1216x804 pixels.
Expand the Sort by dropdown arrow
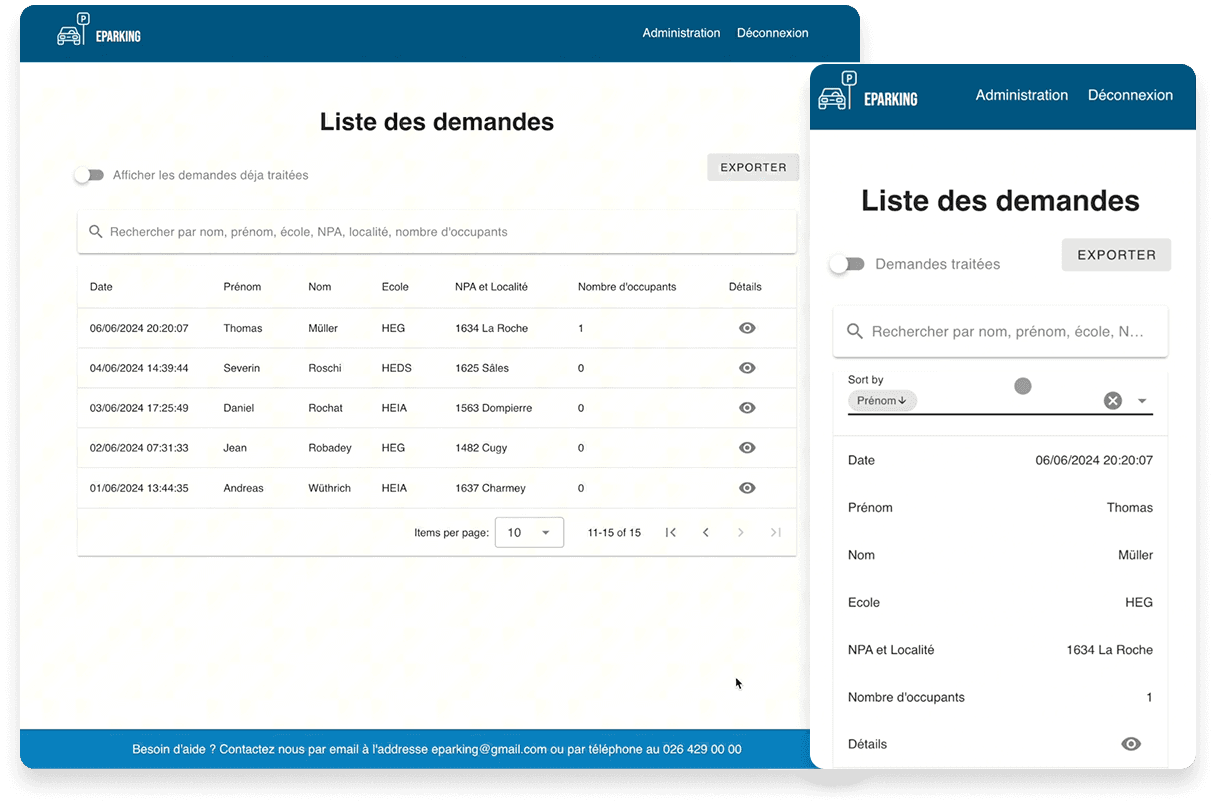point(1142,401)
